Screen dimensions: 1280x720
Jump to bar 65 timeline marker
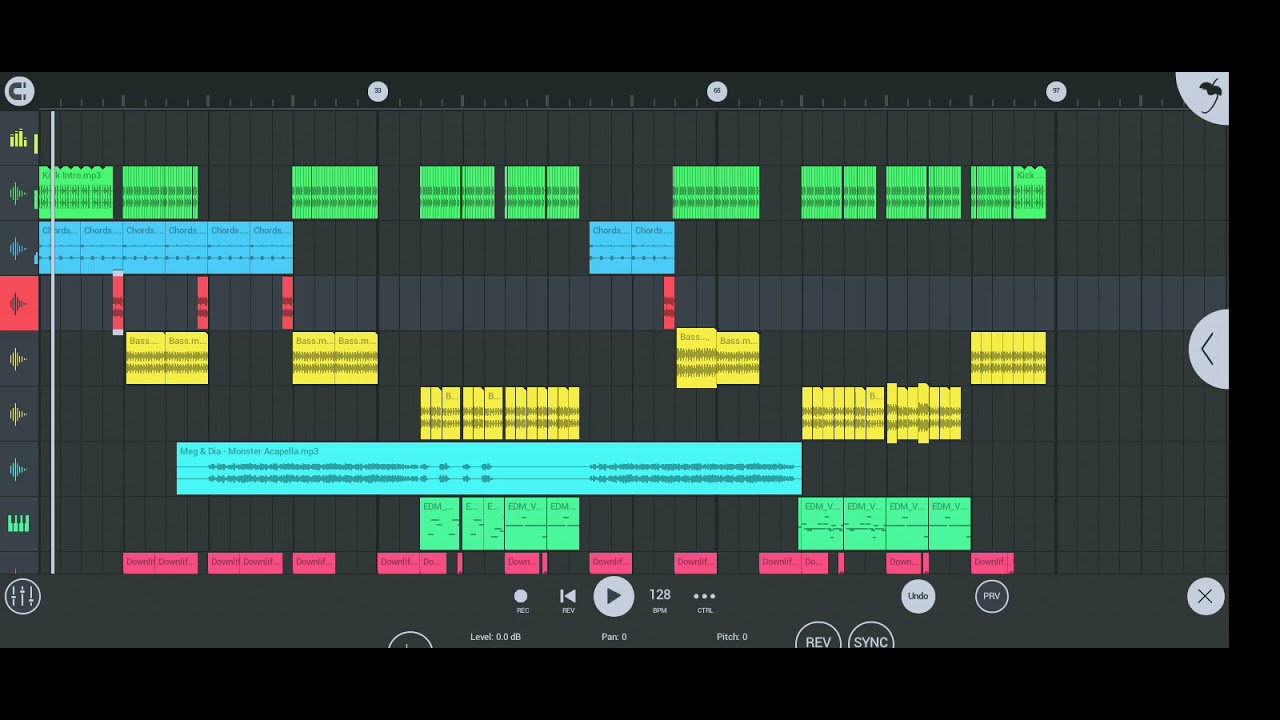click(x=716, y=91)
